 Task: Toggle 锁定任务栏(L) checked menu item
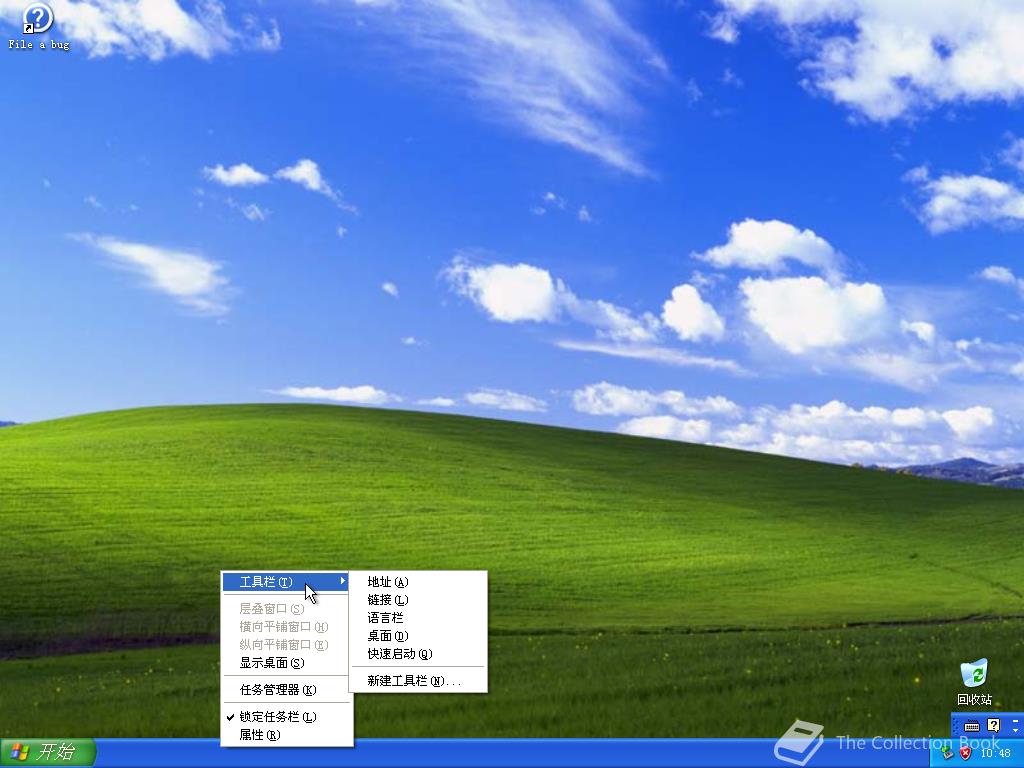288,717
